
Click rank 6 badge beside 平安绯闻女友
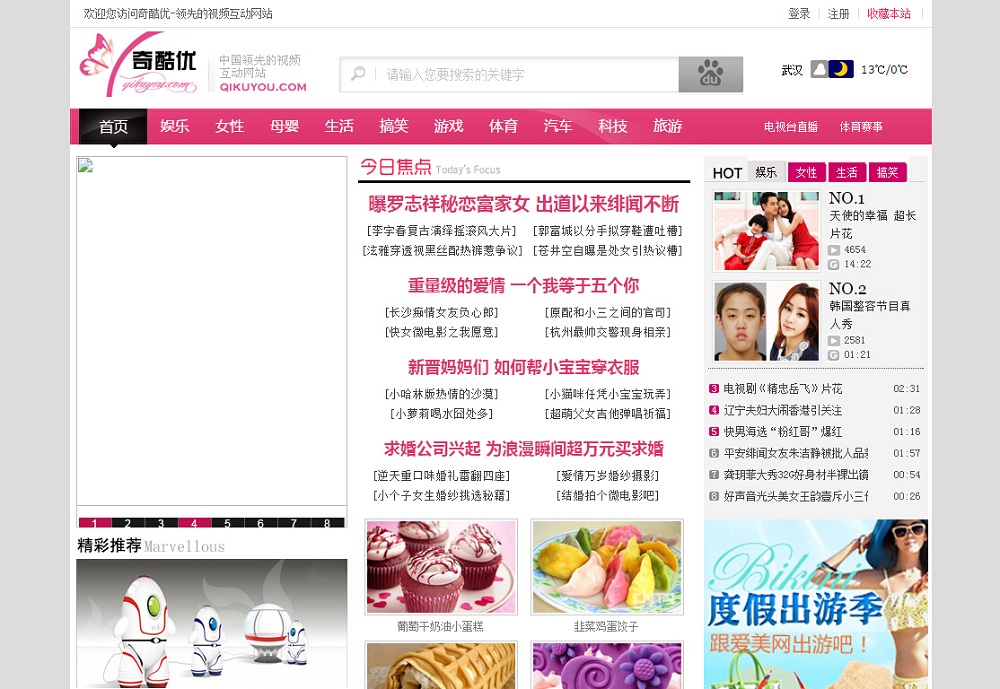click(714, 453)
